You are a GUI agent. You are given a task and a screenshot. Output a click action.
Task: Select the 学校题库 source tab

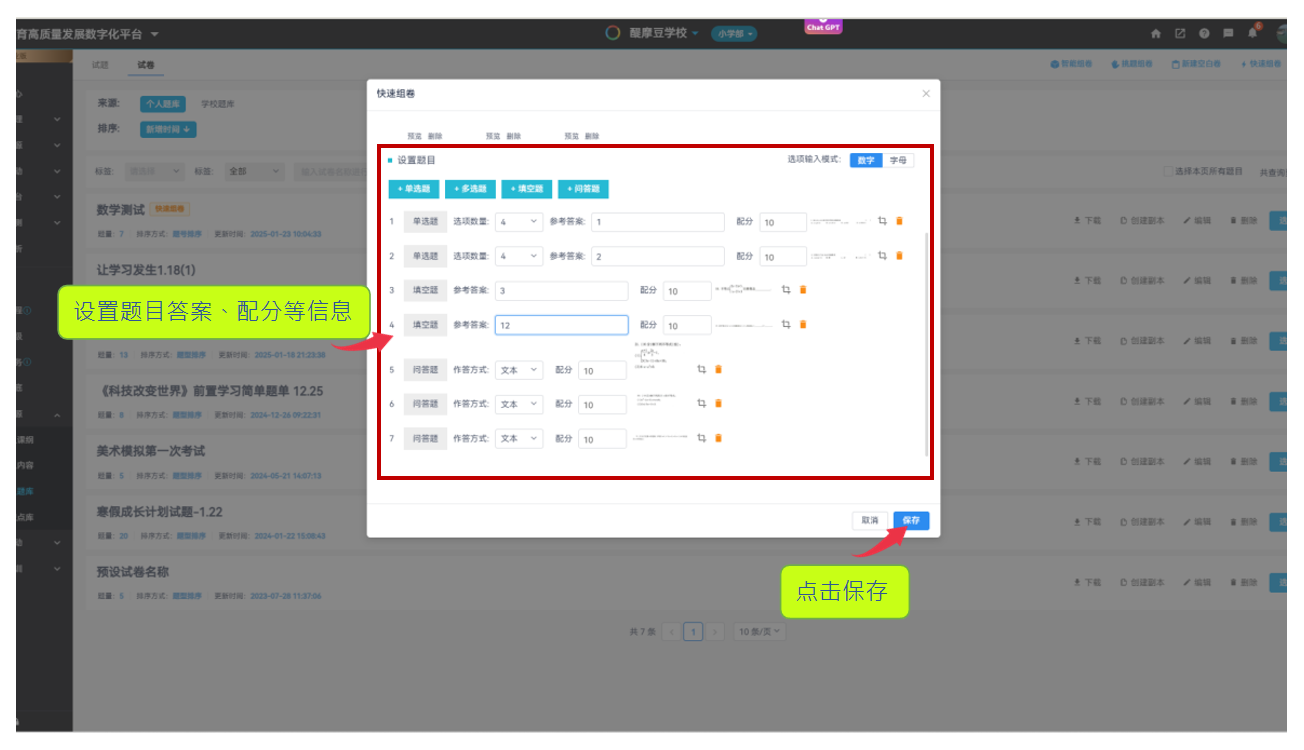(x=217, y=103)
